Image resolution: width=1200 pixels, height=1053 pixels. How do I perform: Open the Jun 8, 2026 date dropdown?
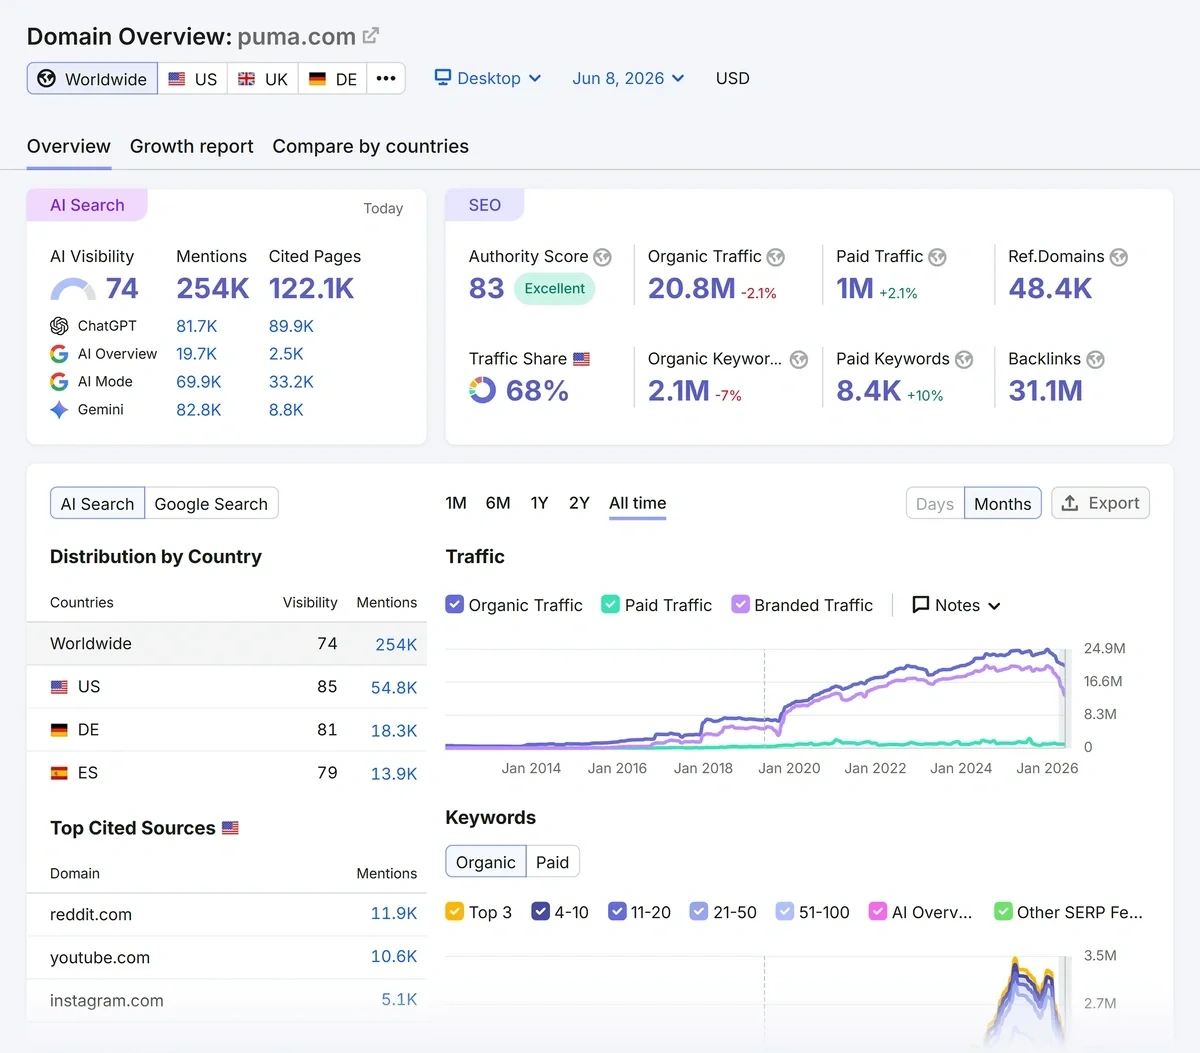pyautogui.click(x=628, y=78)
